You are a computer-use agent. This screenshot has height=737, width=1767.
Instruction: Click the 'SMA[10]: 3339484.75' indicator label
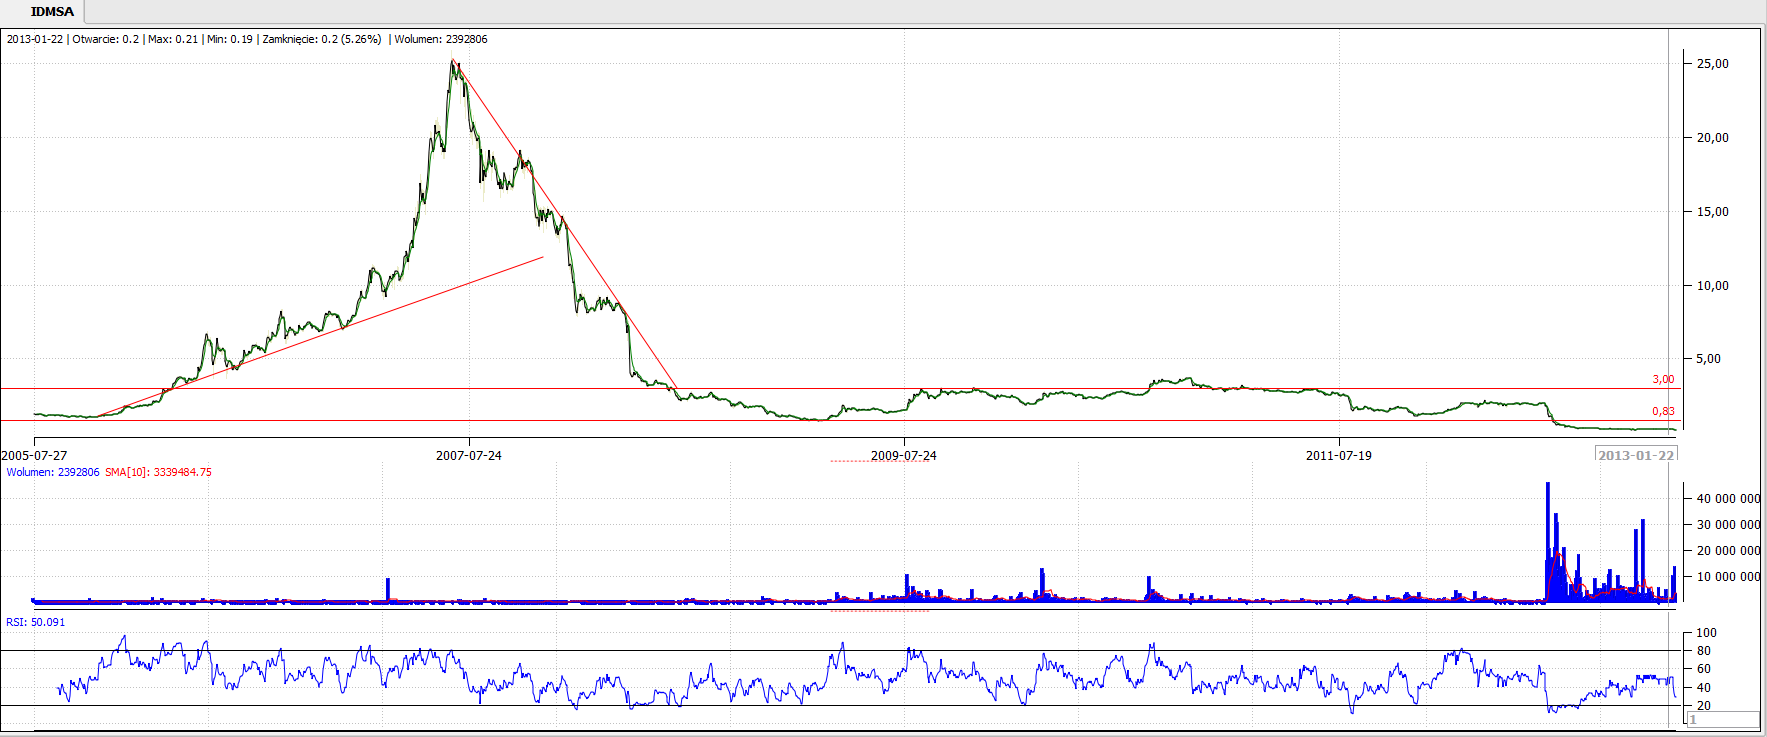[158, 472]
